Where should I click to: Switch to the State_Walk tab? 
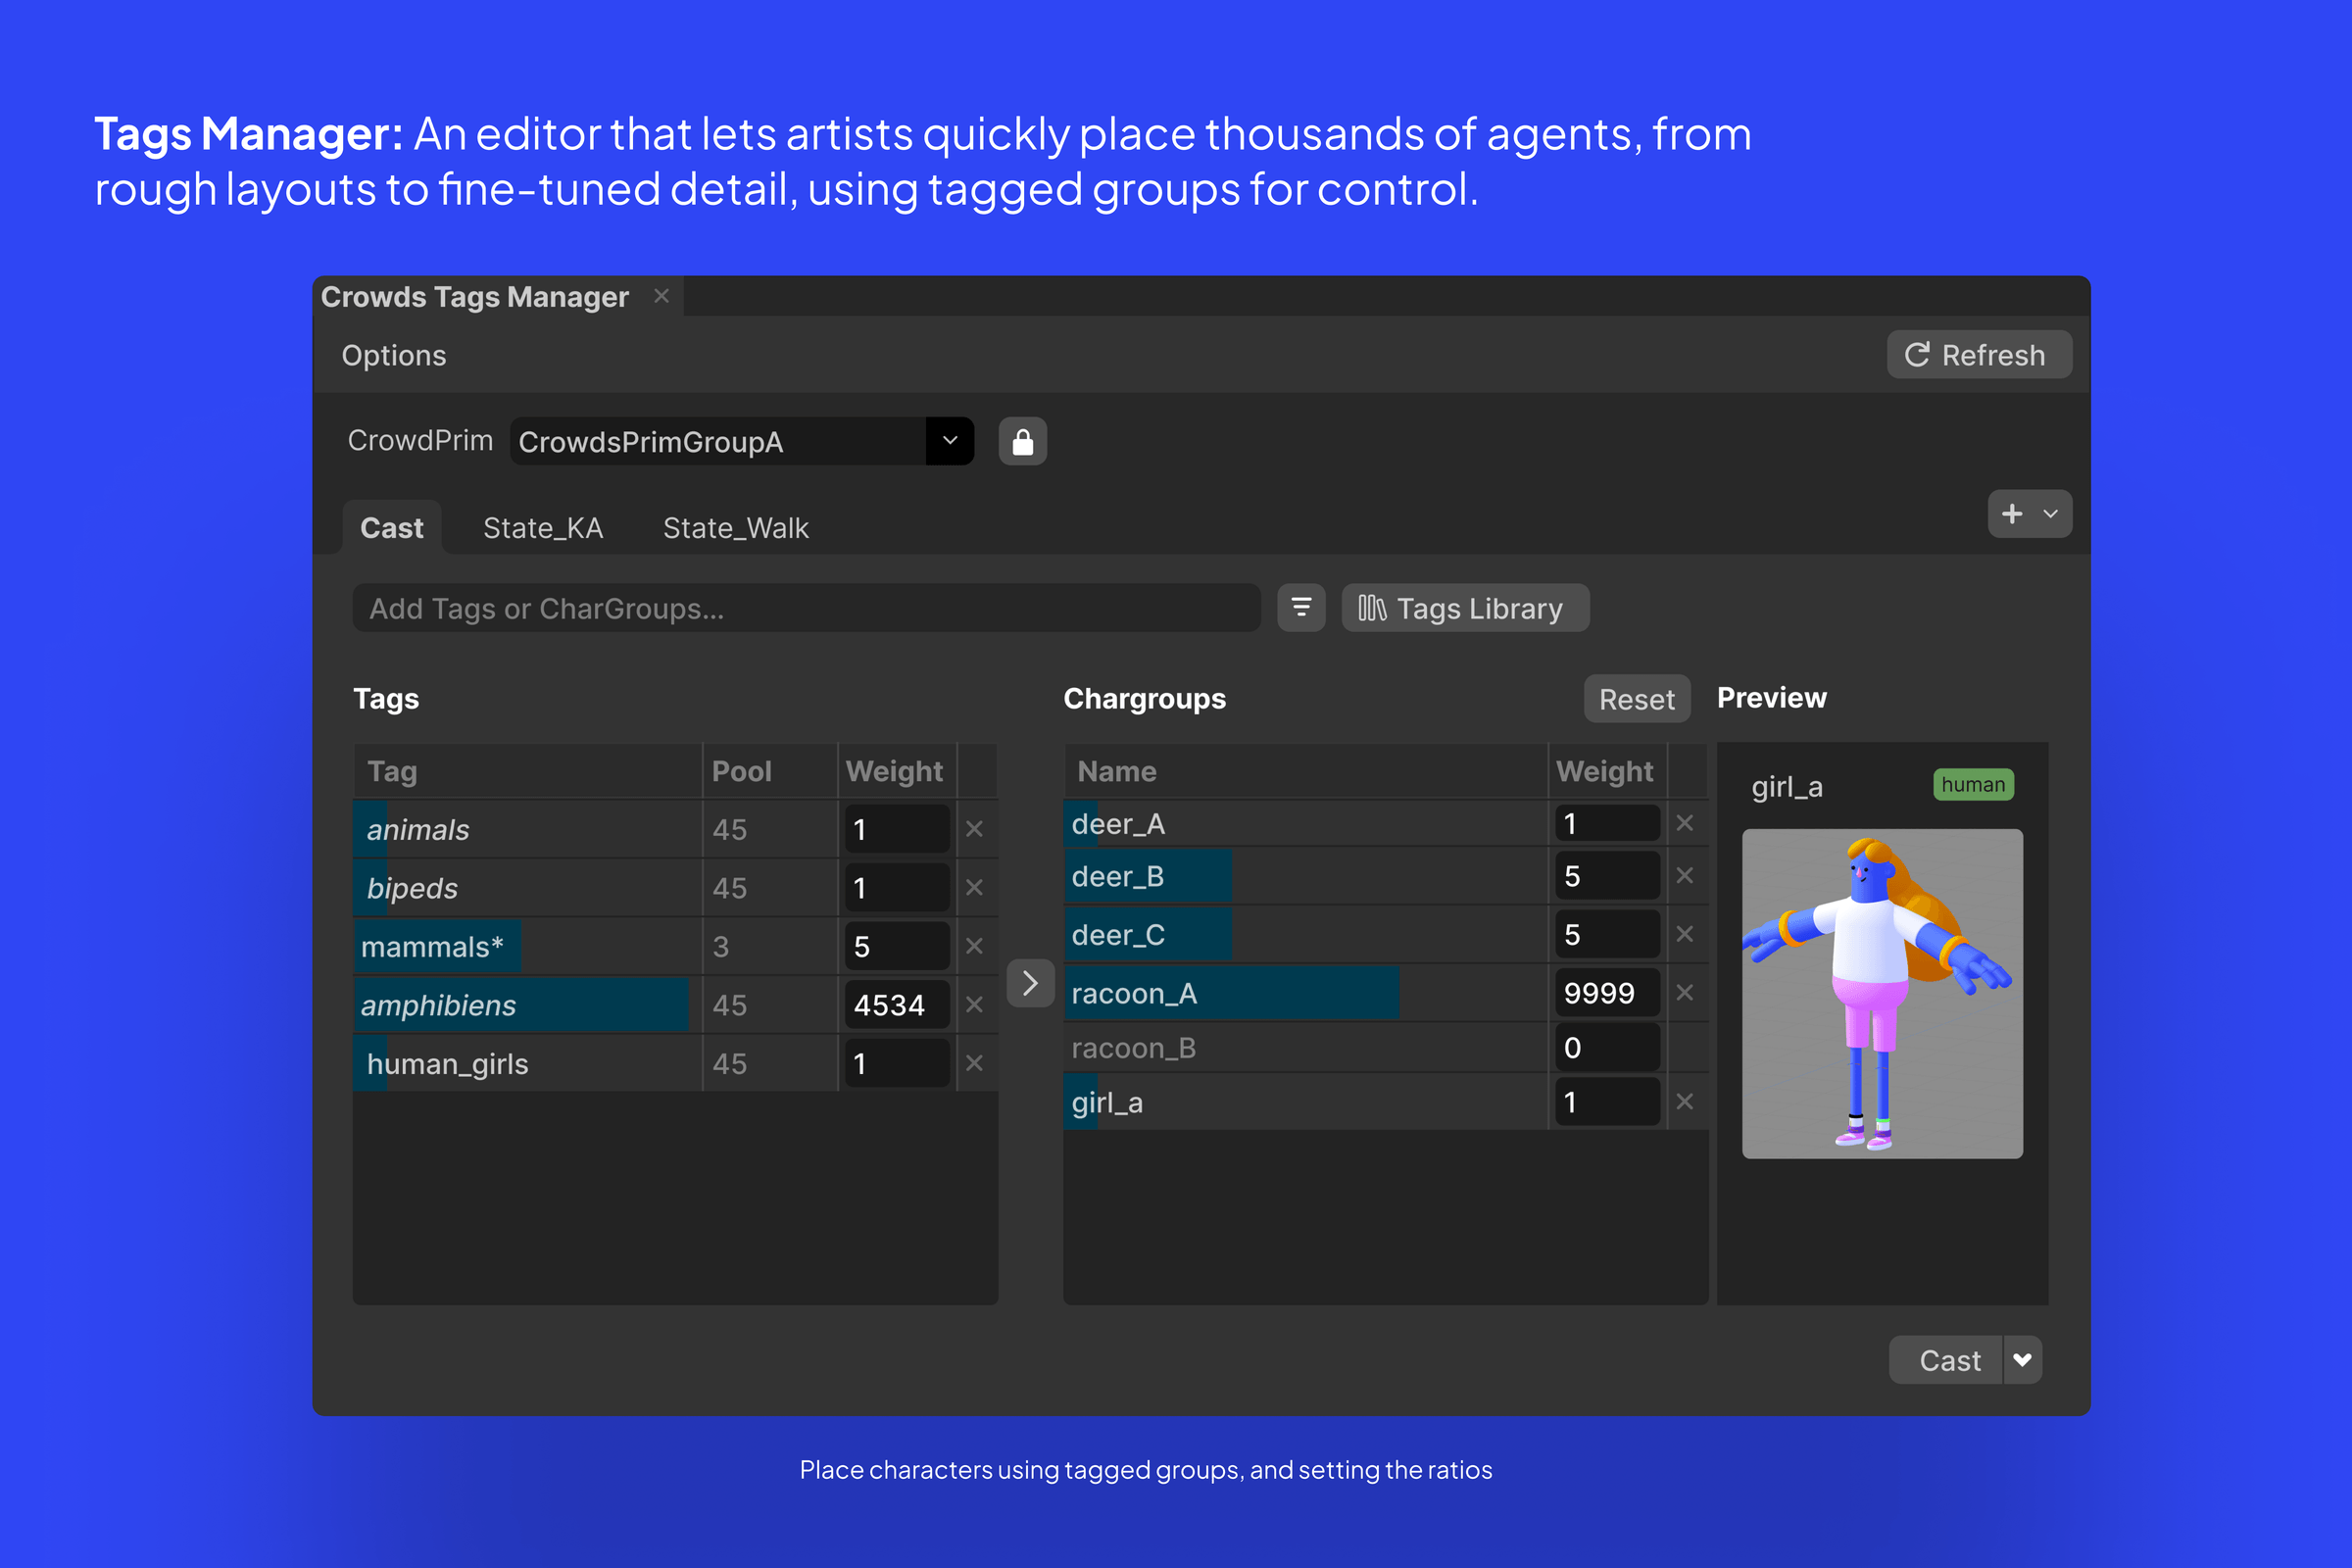pos(736,528)
